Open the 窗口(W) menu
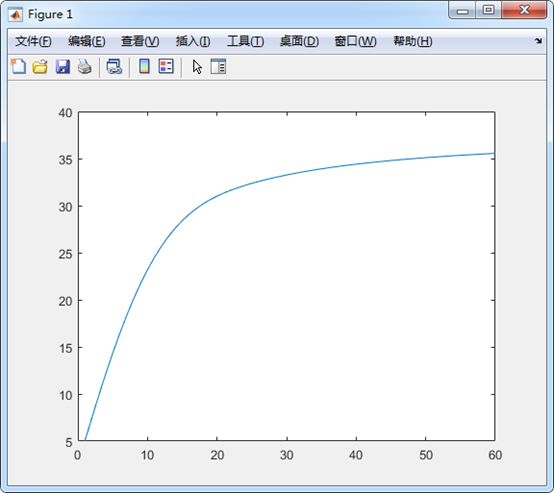This screenshot has width=554, height=493. click(355, 41)
